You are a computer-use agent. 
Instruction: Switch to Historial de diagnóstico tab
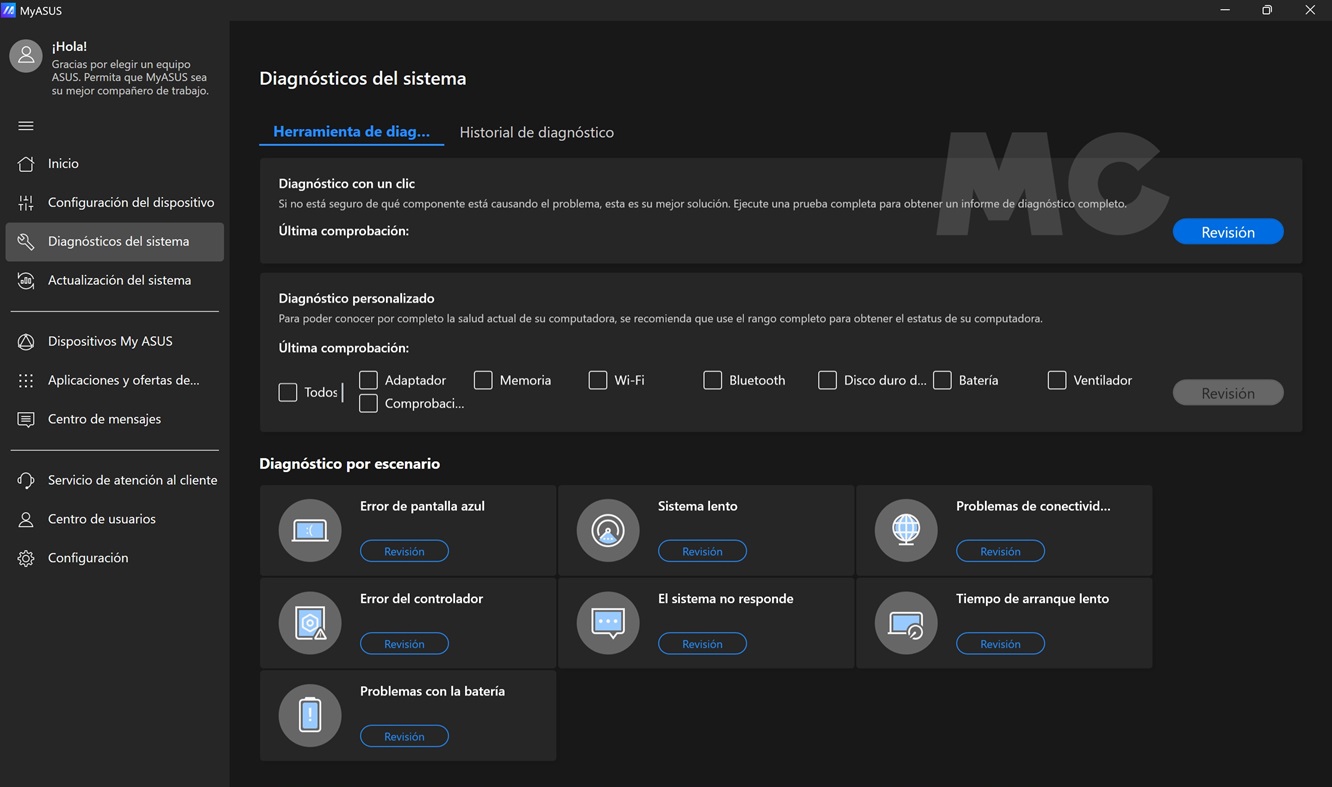click(536, 133)
